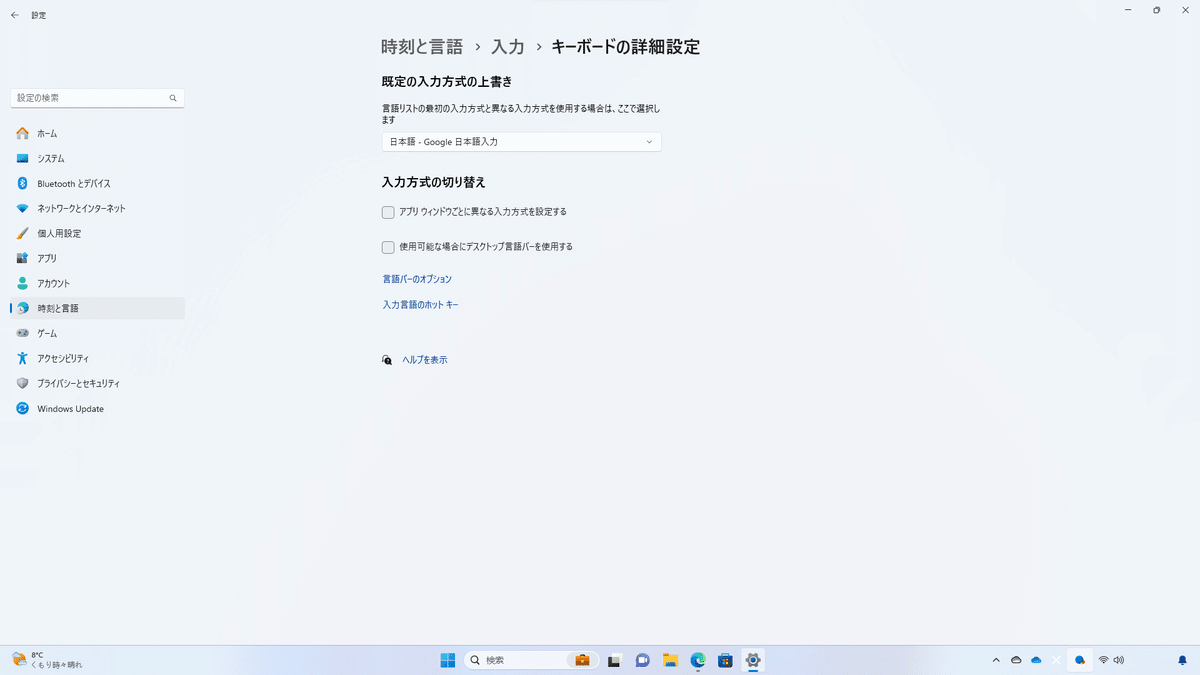Select the 時刻と言語 sidebar entry

(97, 308)
